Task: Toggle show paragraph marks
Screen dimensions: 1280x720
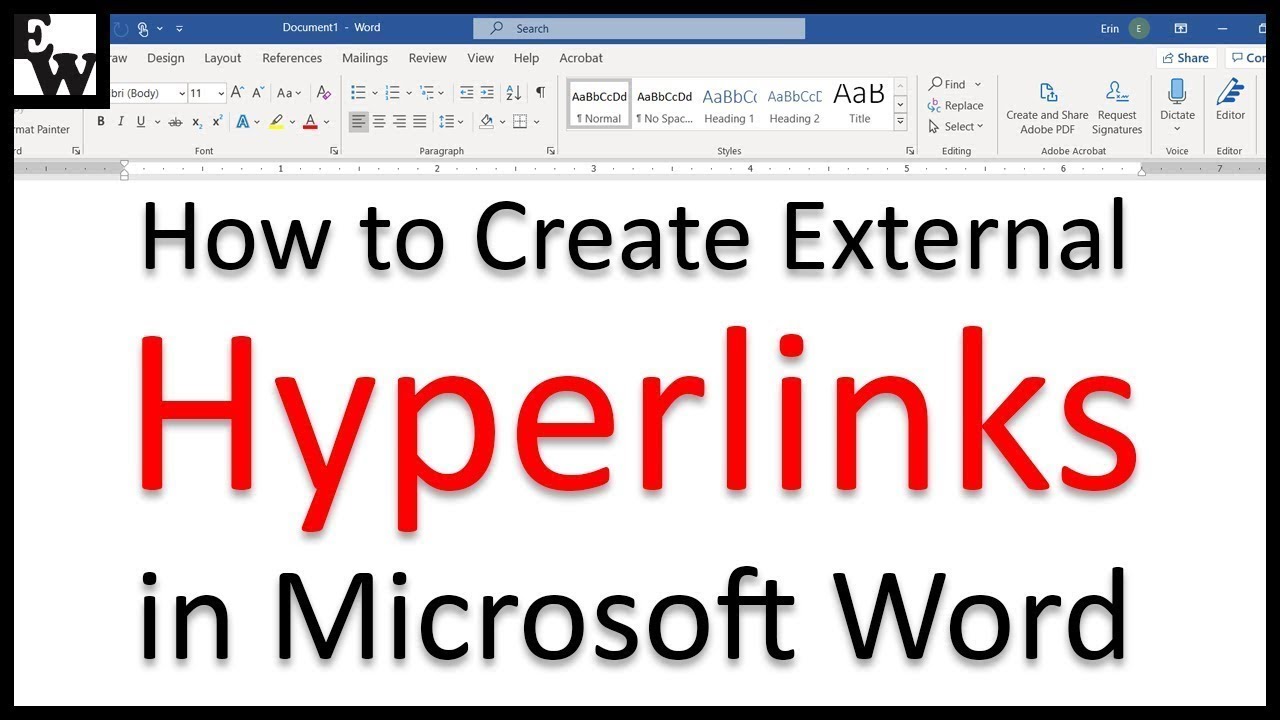Action: (x=540, y=93)
